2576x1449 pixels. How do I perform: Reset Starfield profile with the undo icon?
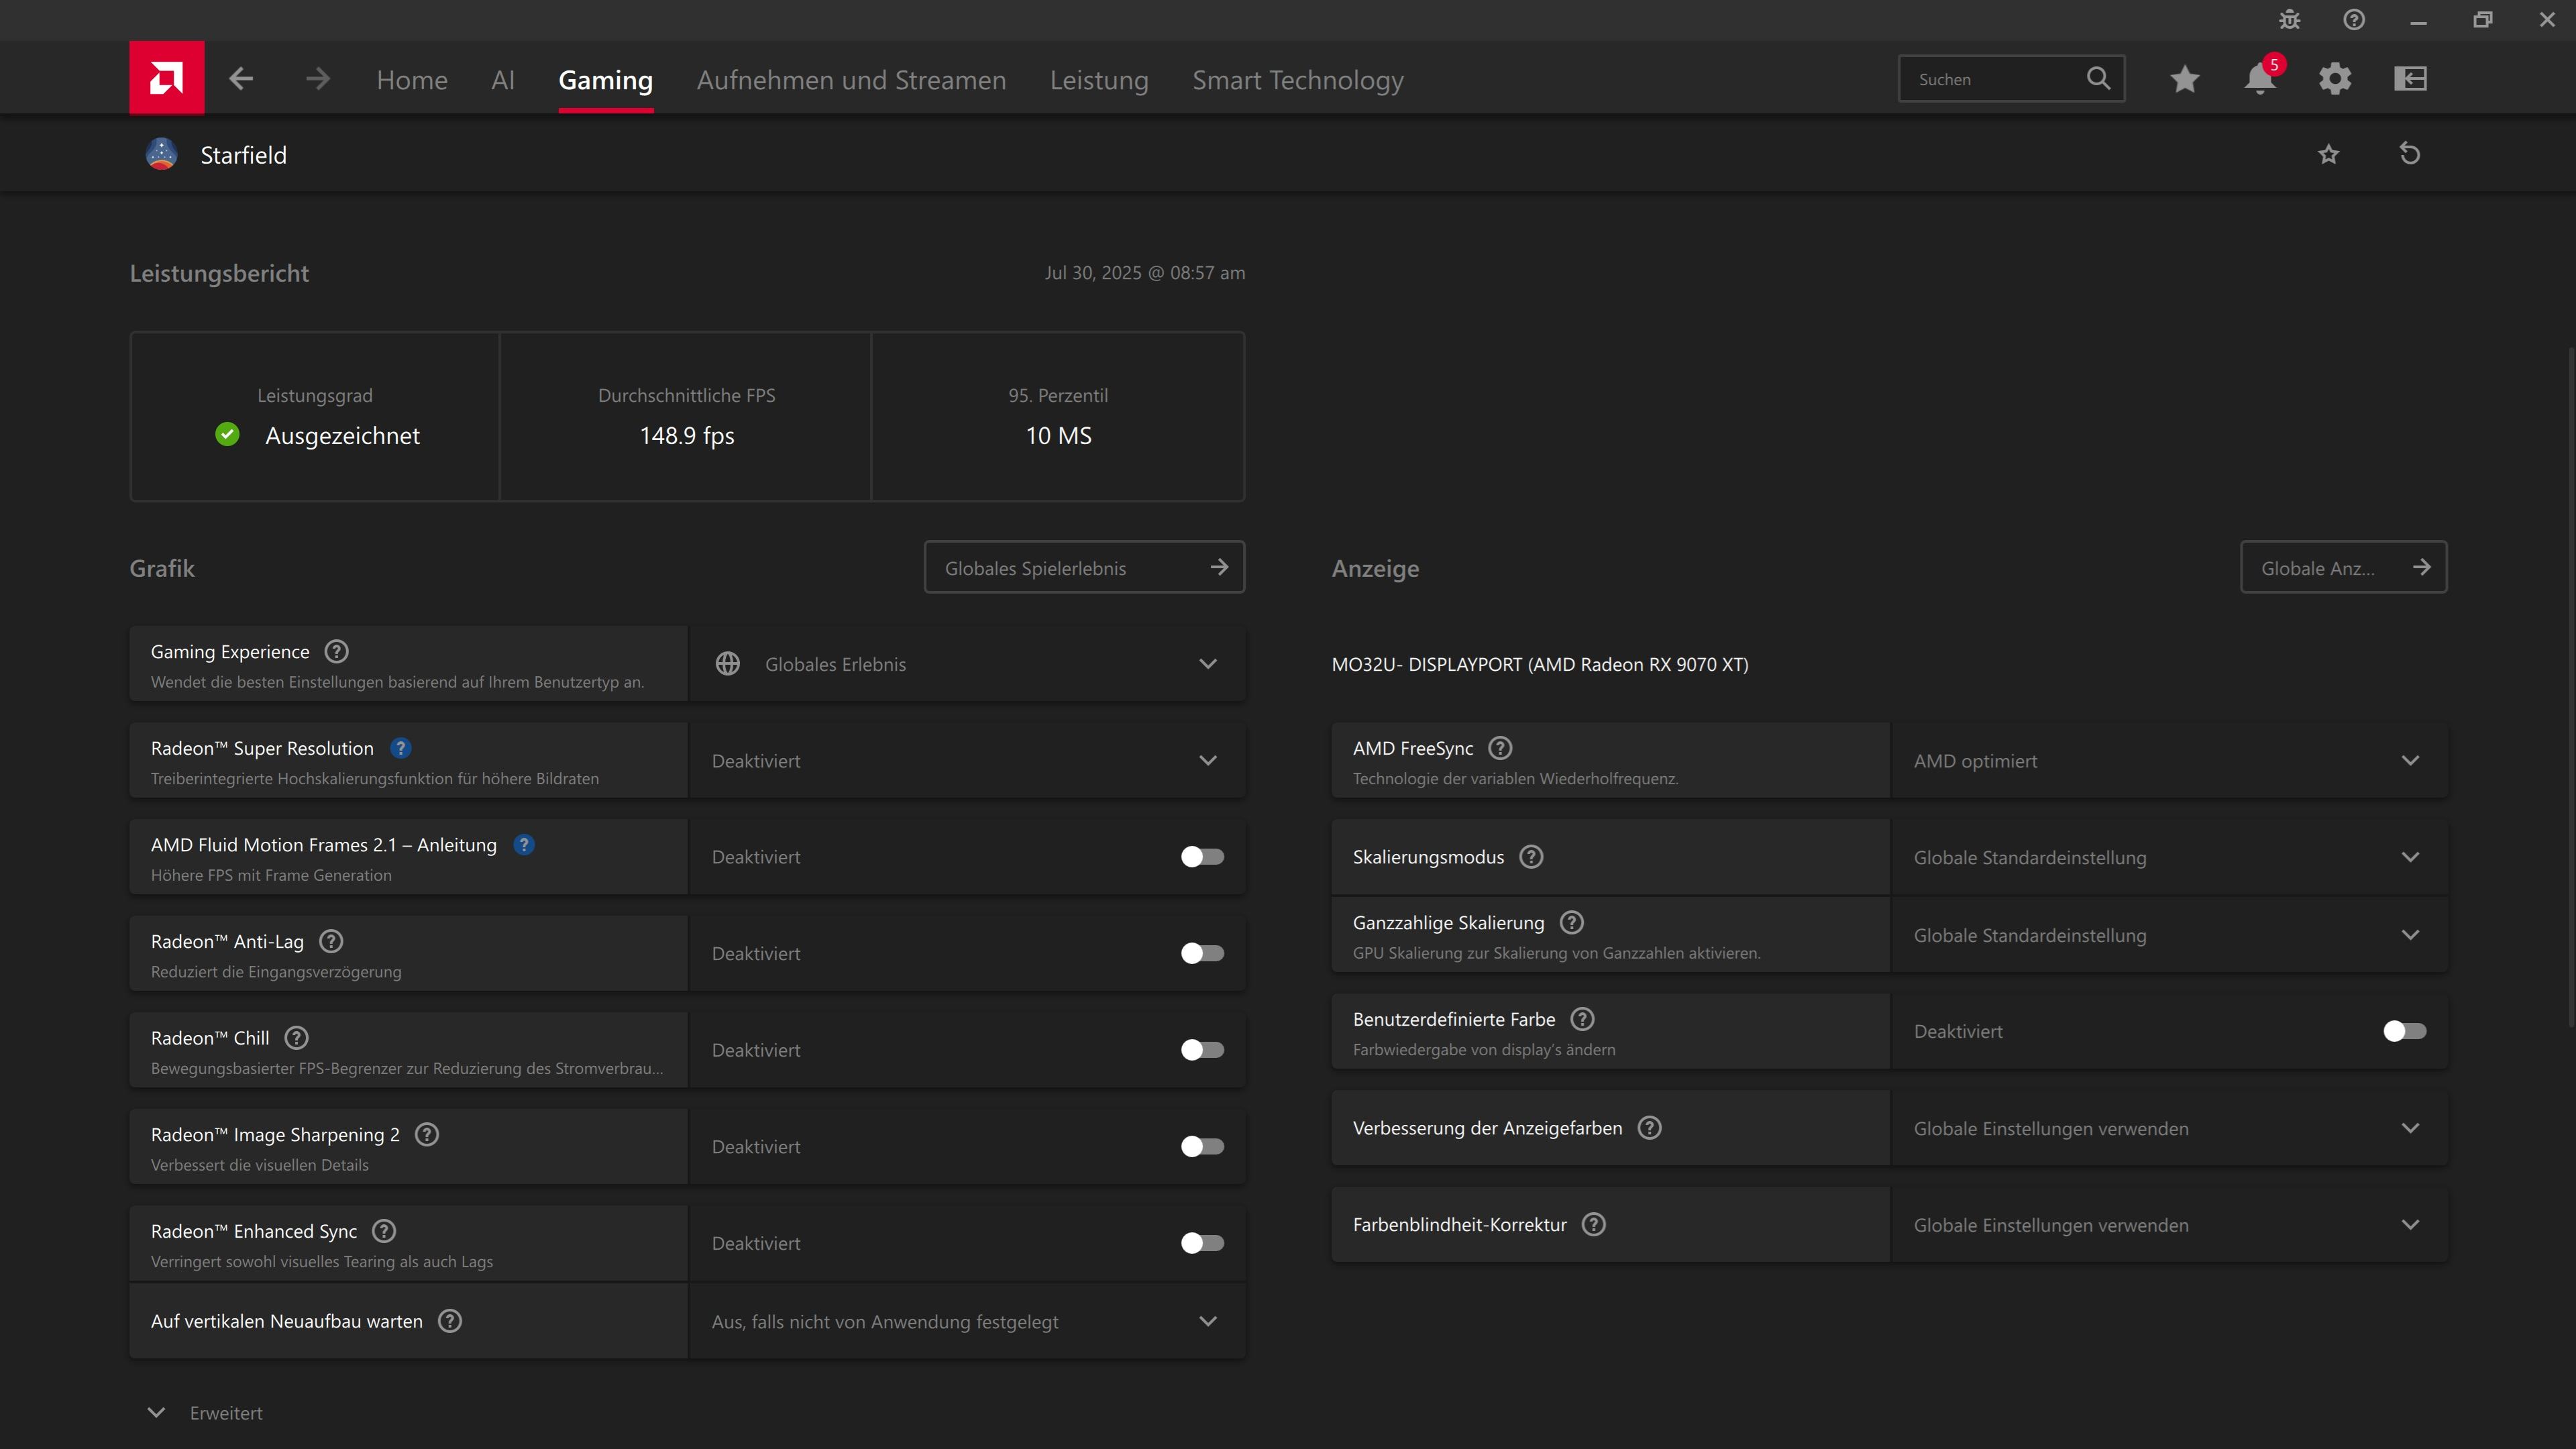click(x=2410, y=154)
